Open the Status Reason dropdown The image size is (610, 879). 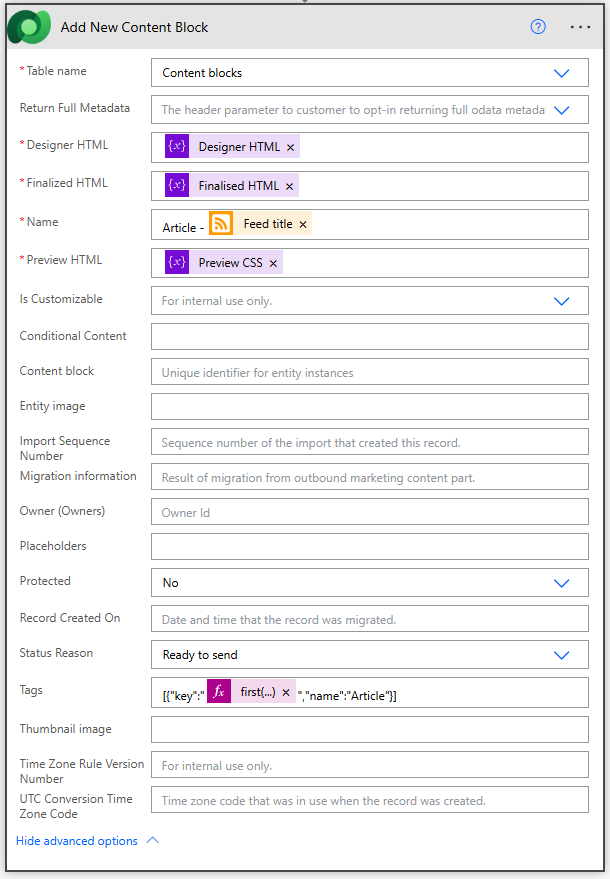[561, 655]
